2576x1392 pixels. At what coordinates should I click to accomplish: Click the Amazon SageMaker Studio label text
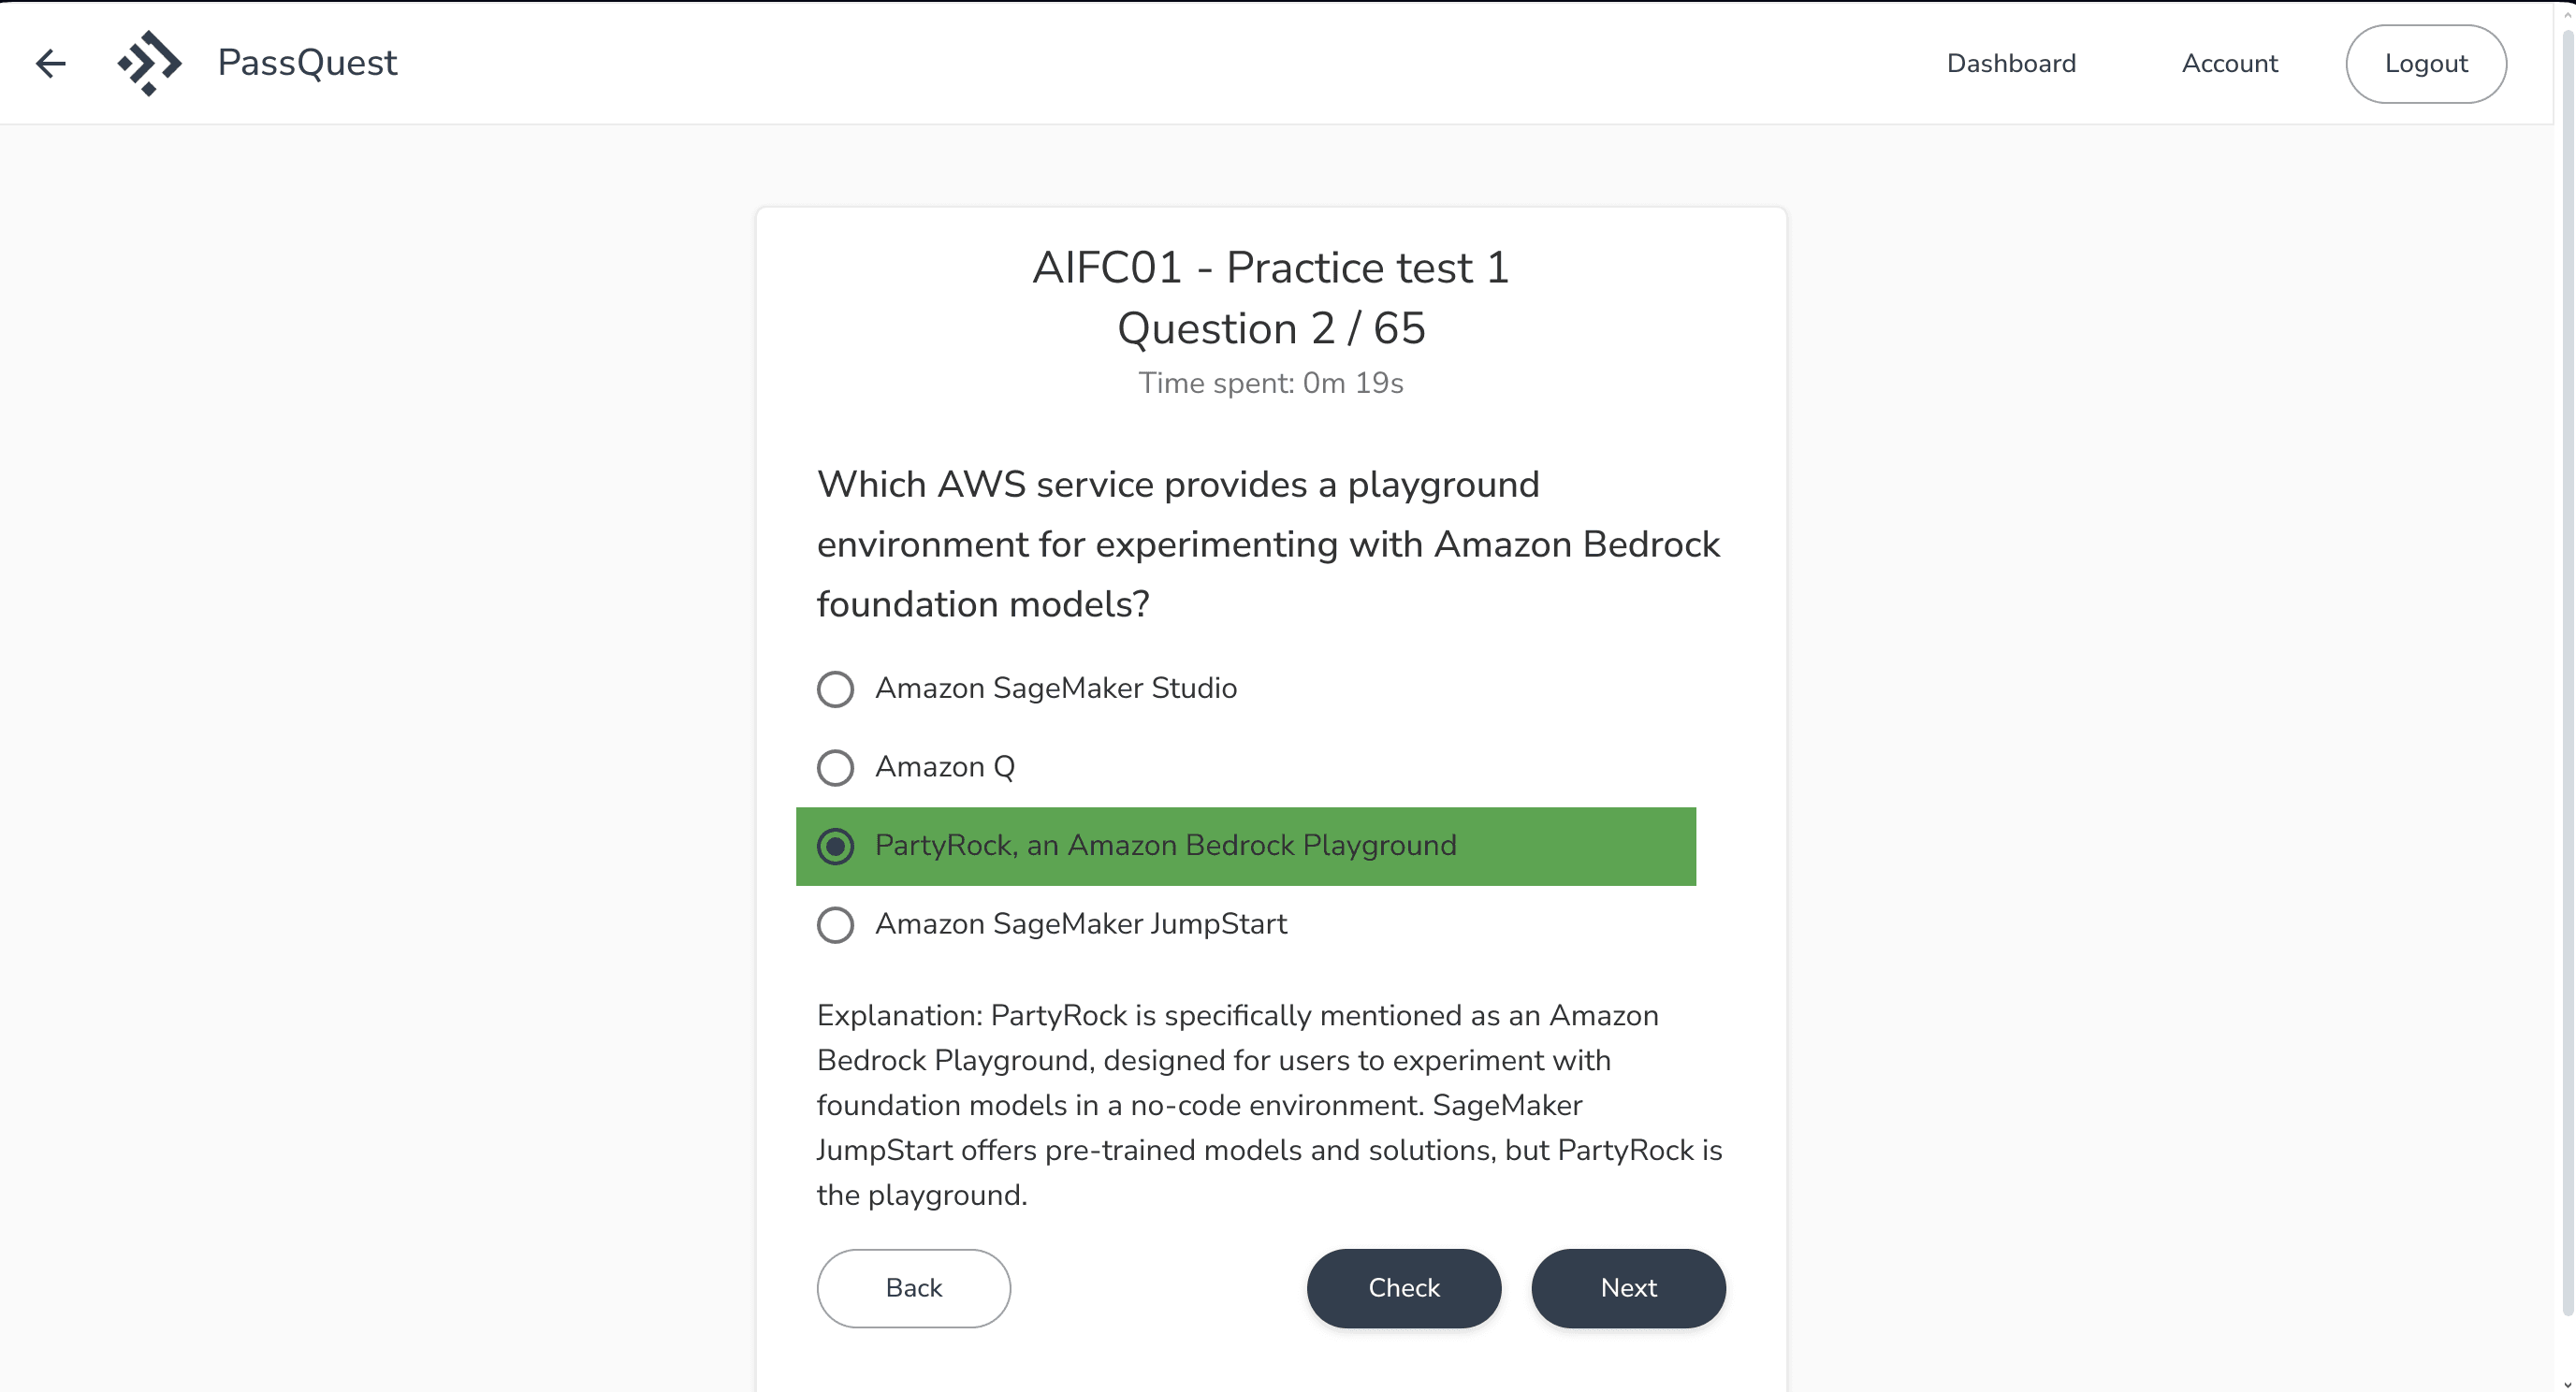click(1056, 688)
